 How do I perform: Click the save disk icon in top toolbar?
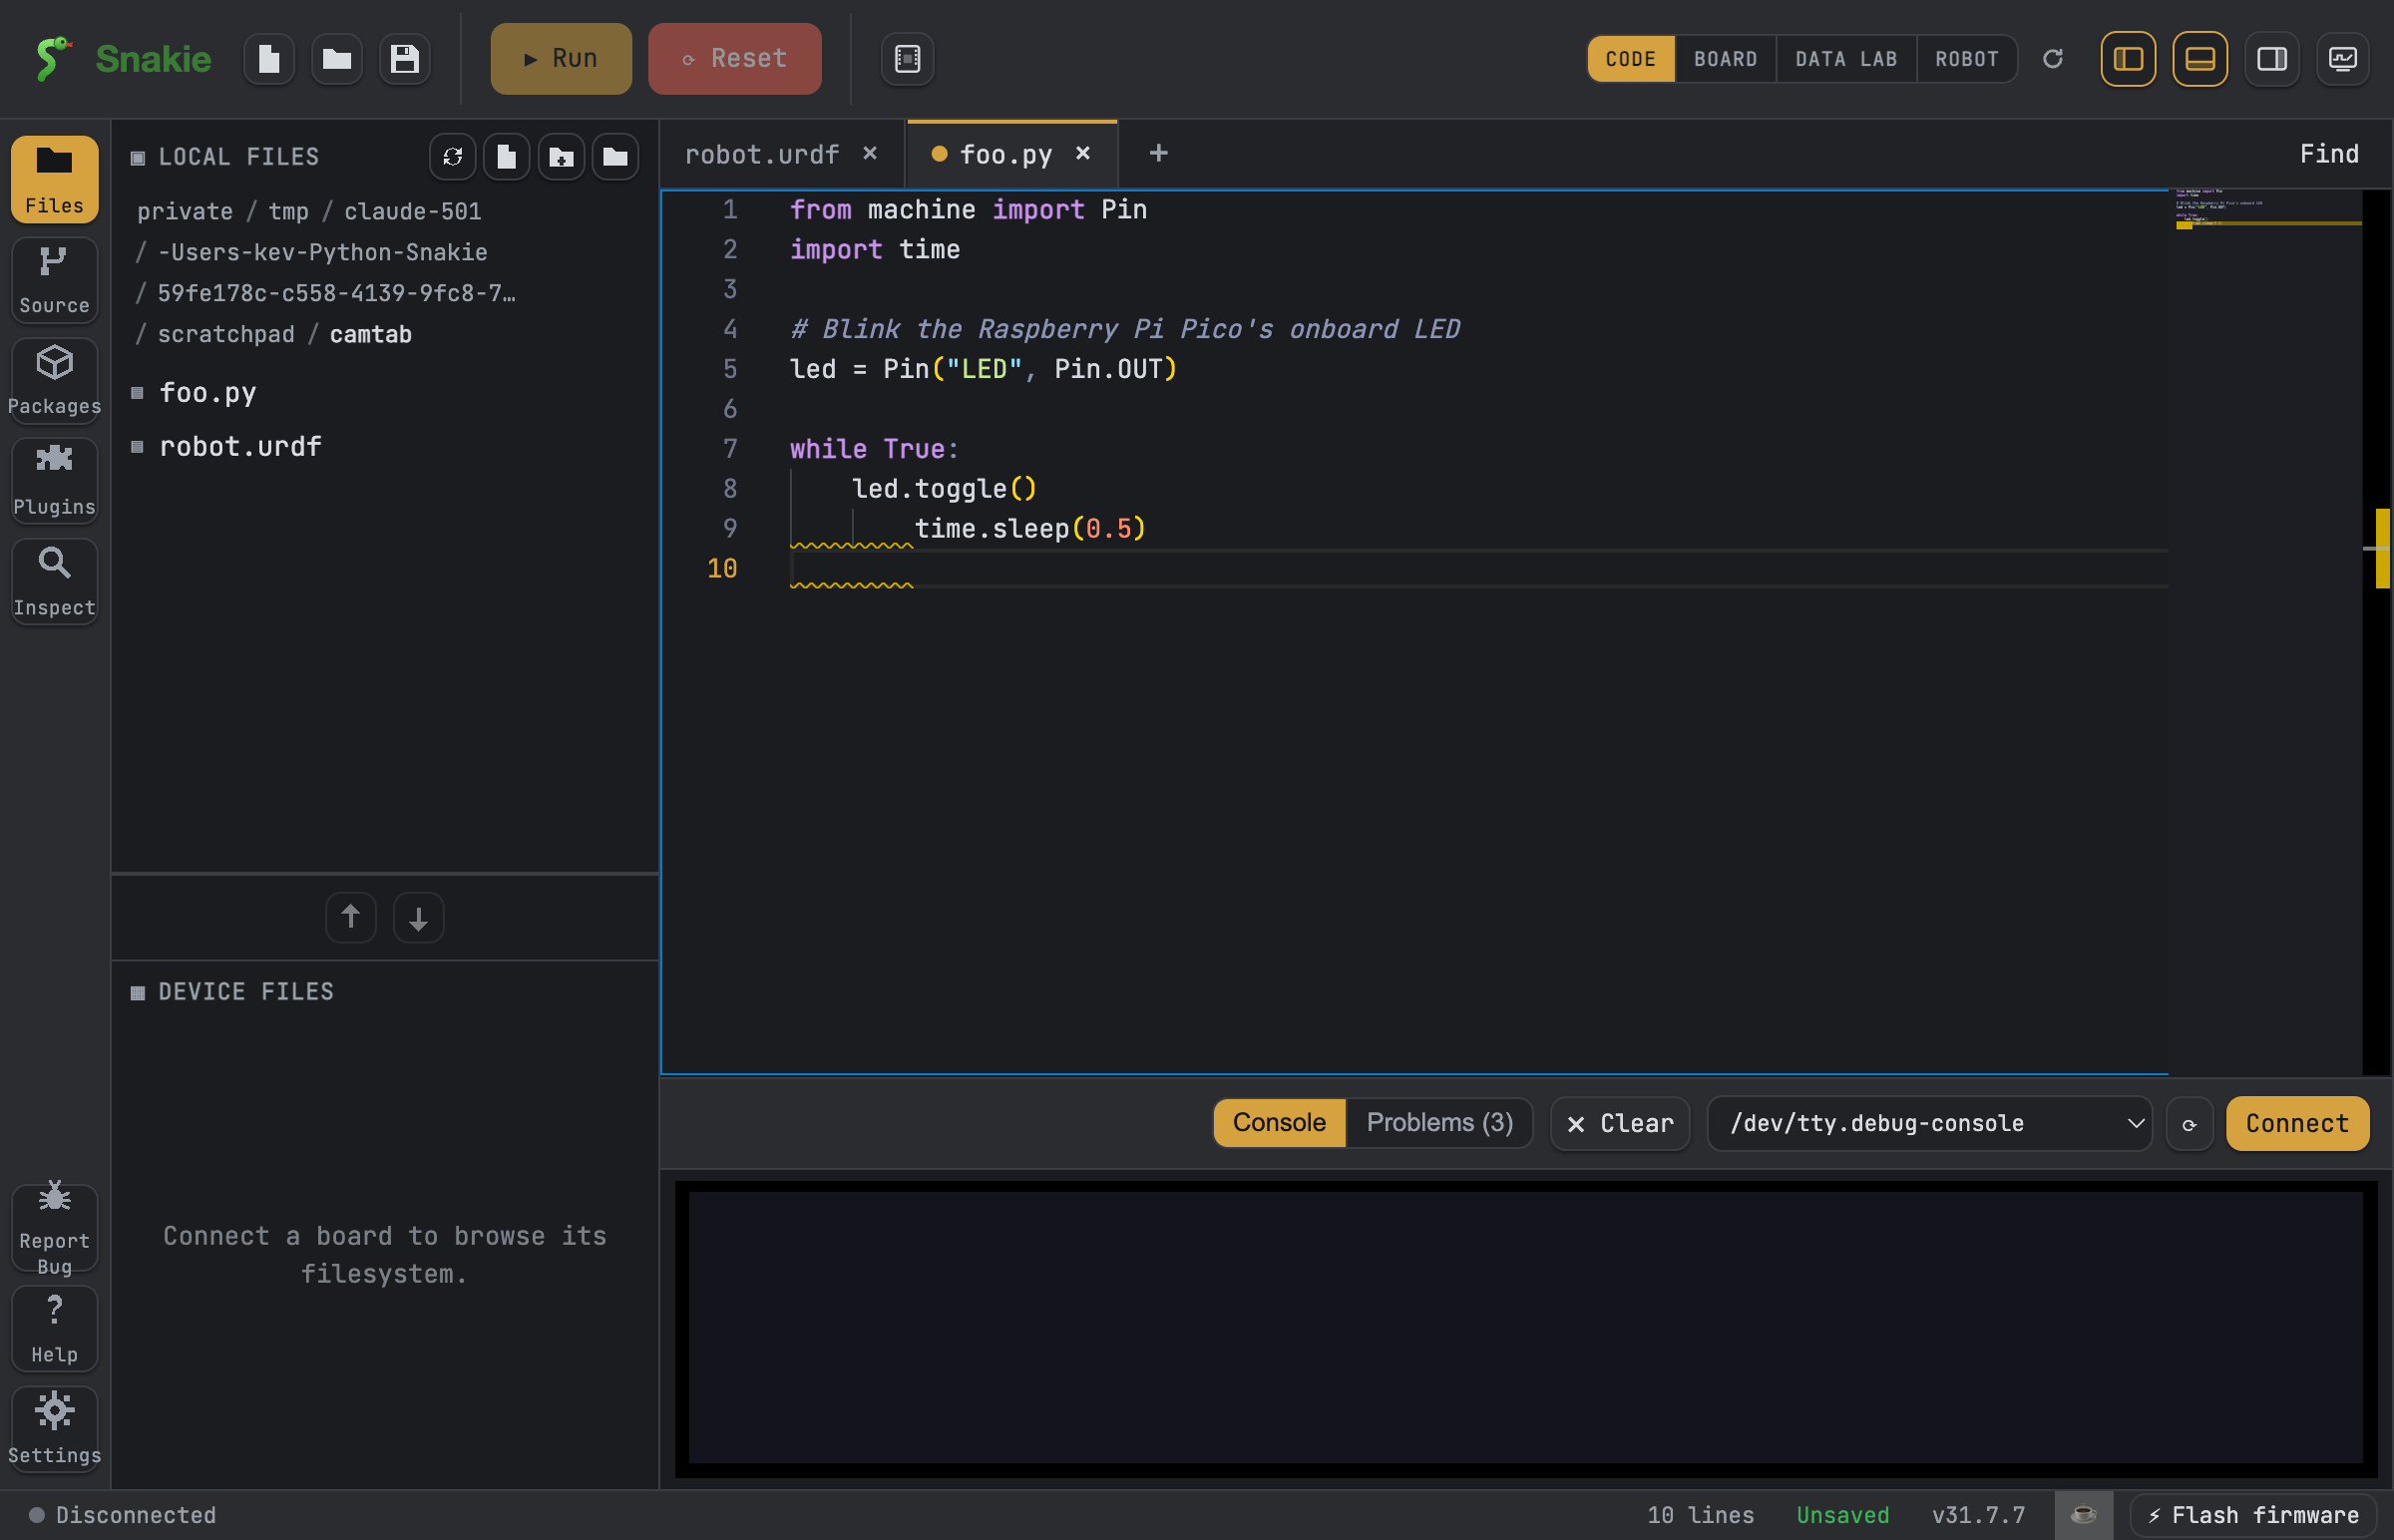404,59
